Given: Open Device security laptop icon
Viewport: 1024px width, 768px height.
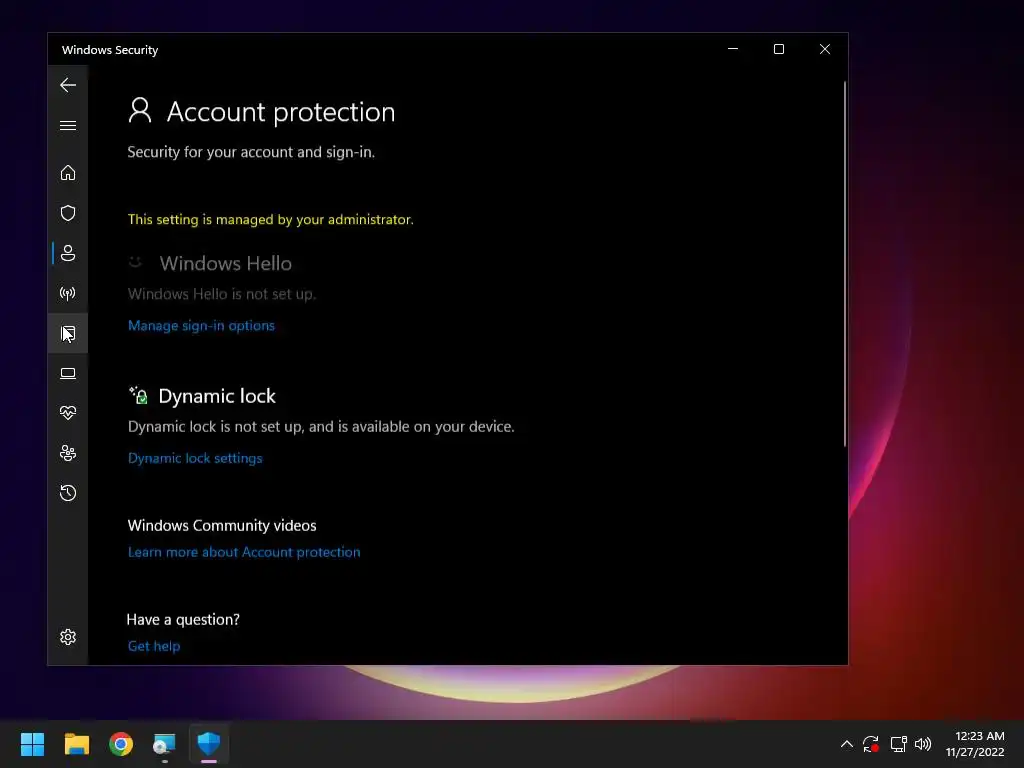Looking at the screenshot, I should 68,373.
